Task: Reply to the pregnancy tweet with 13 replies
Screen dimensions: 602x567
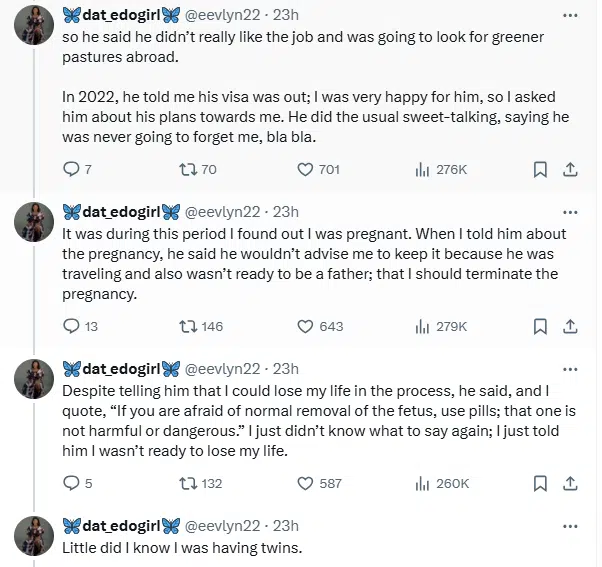Action: point(71,326)
